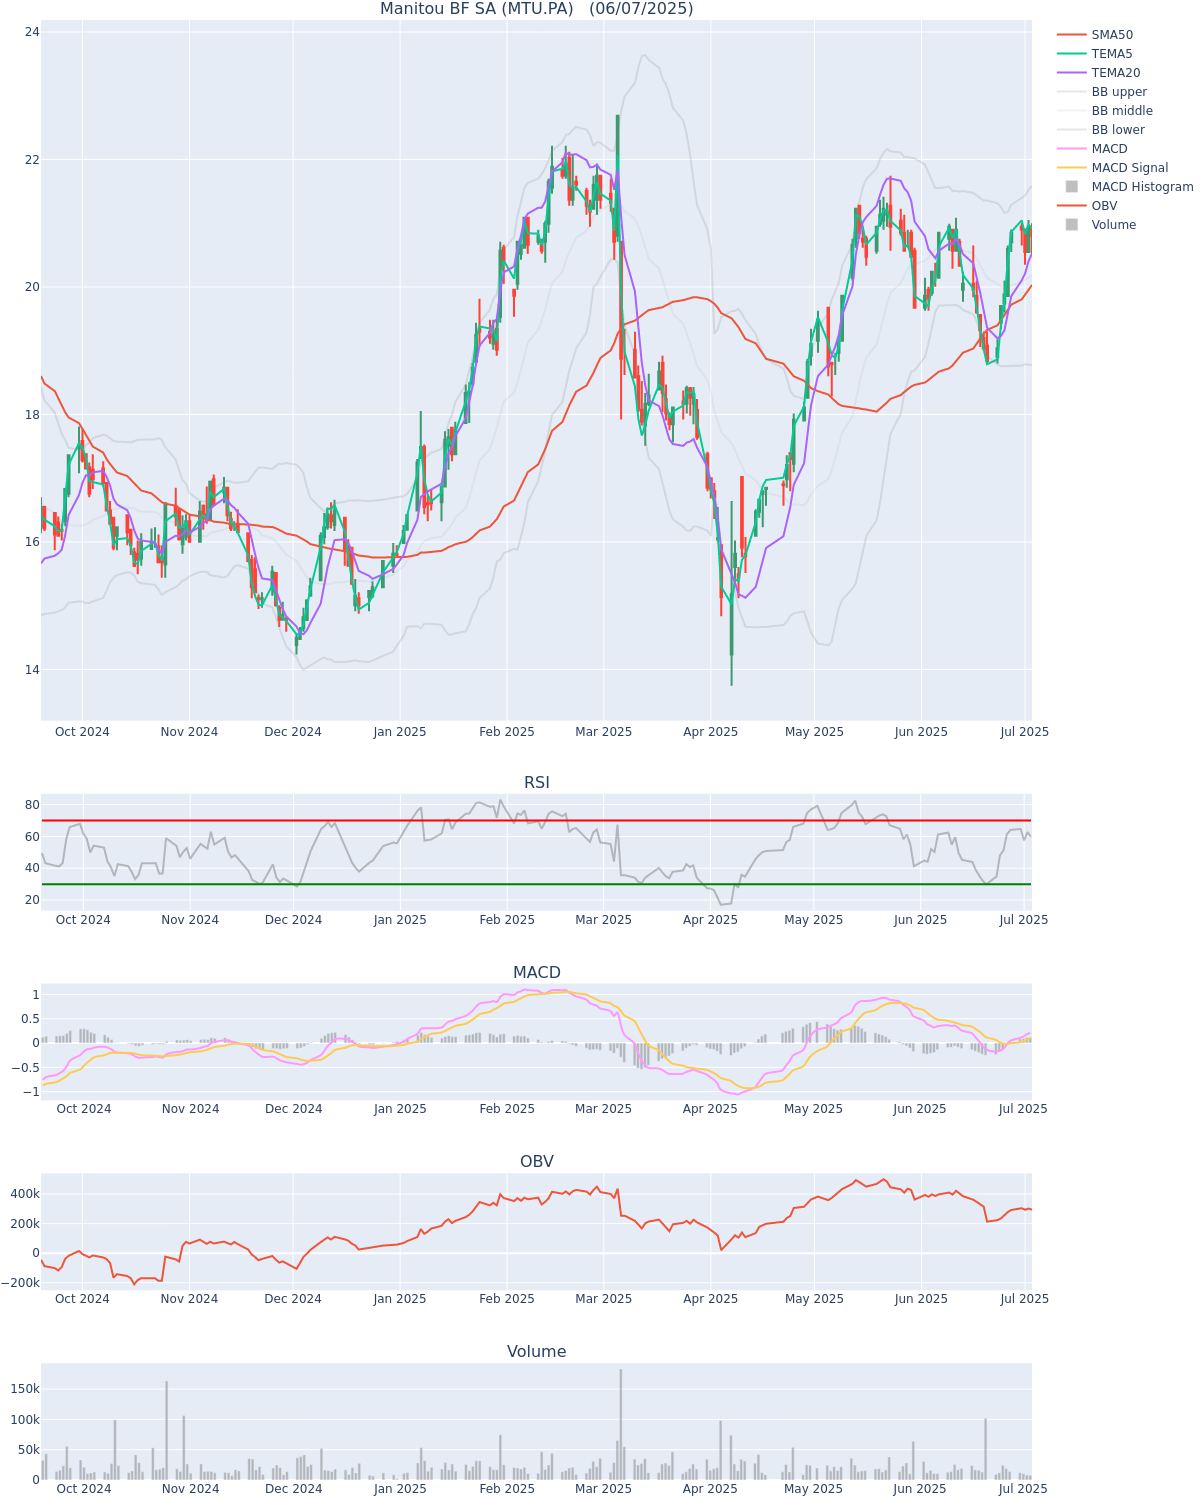Screen dimensions: 1200x1500
Task: Select the 18 price axis label
Action: (32, 415)
